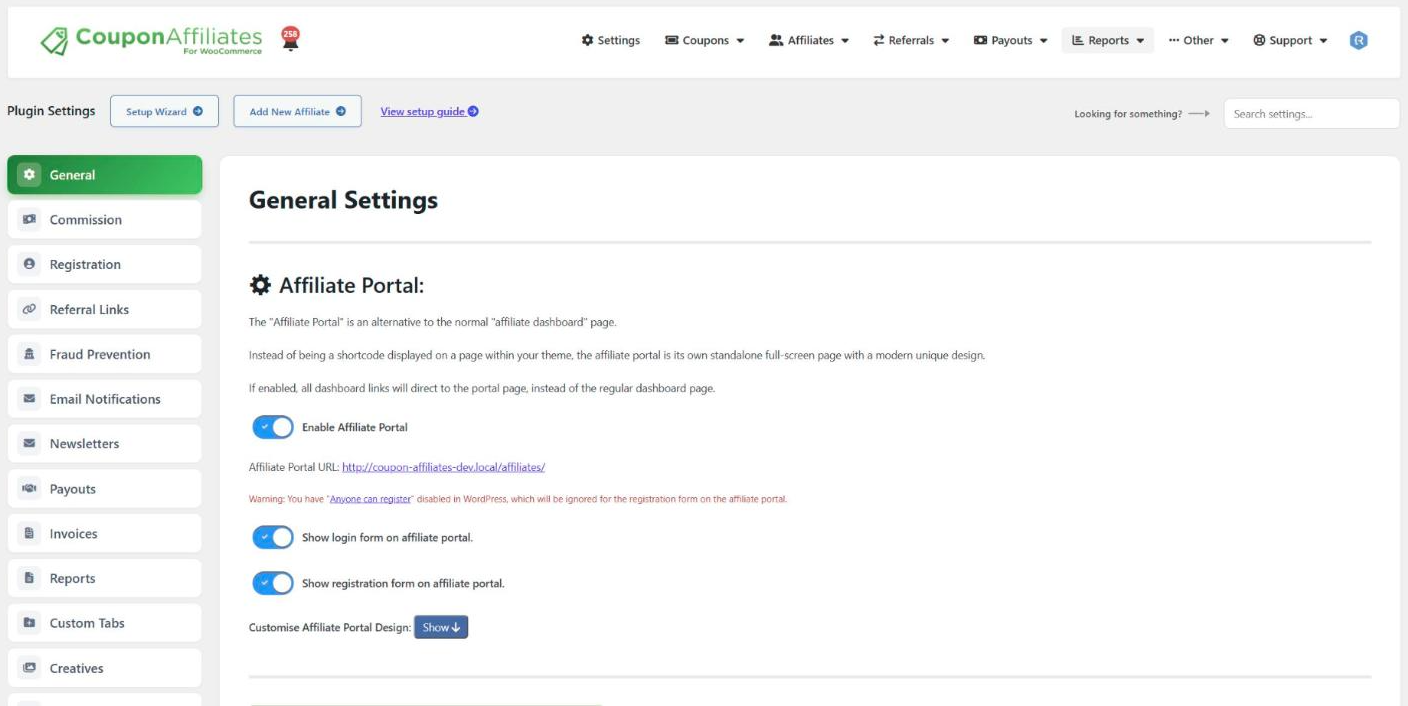Click the user avatar icon in the header
Image resolution: width=1408 pixels, height=706 pixels.
point(1358,40)
